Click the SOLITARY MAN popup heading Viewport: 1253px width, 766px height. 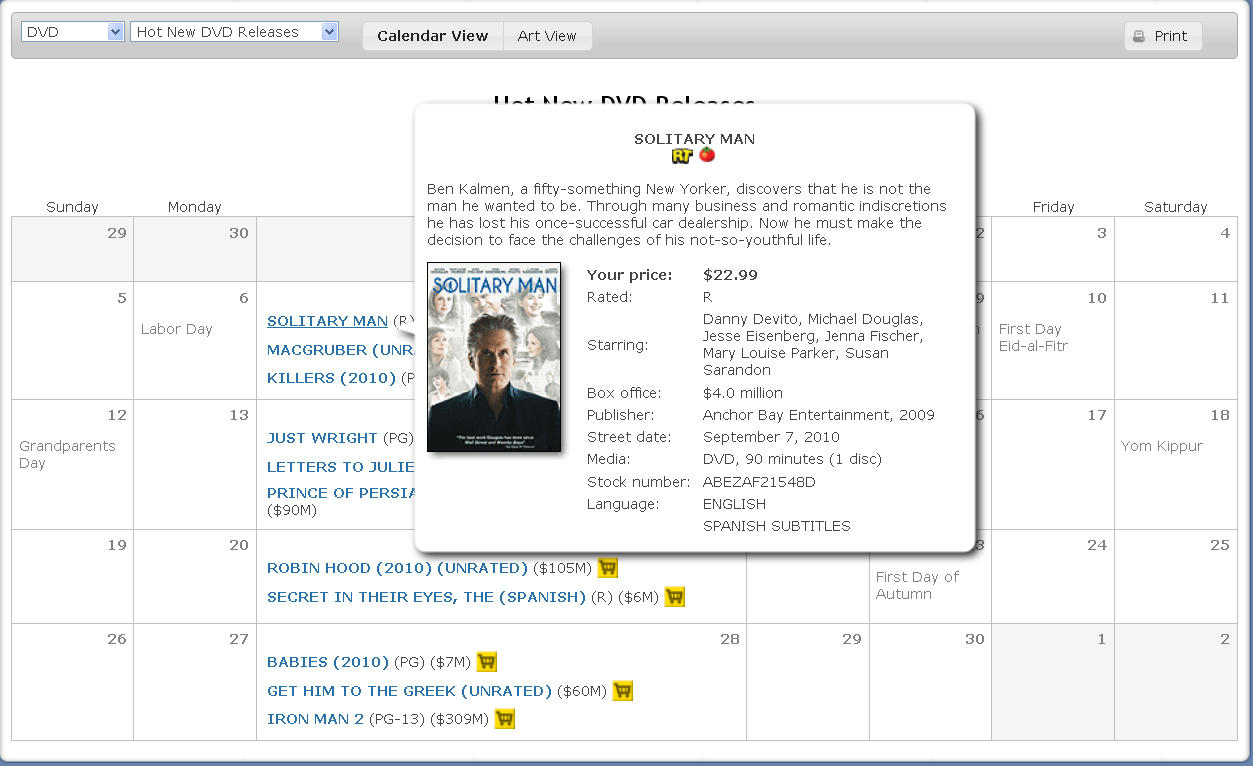coord(694,139)
